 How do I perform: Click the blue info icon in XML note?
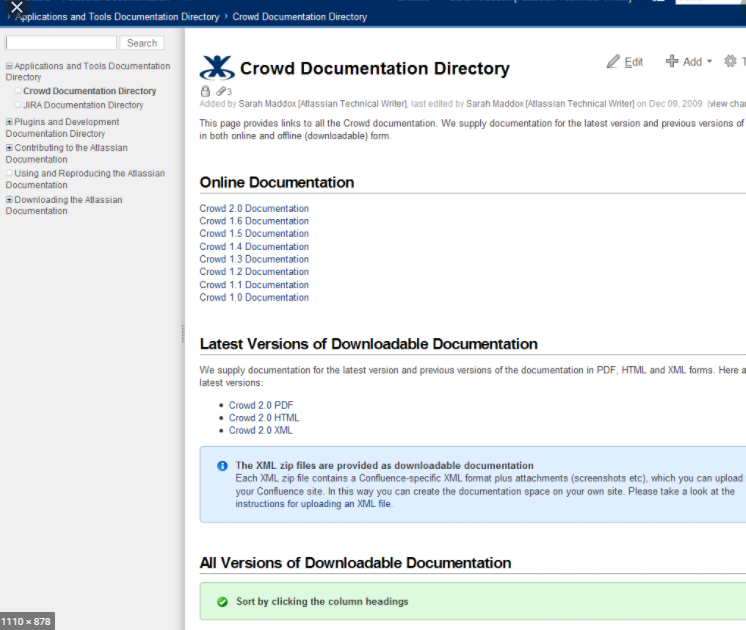[222, 466]
